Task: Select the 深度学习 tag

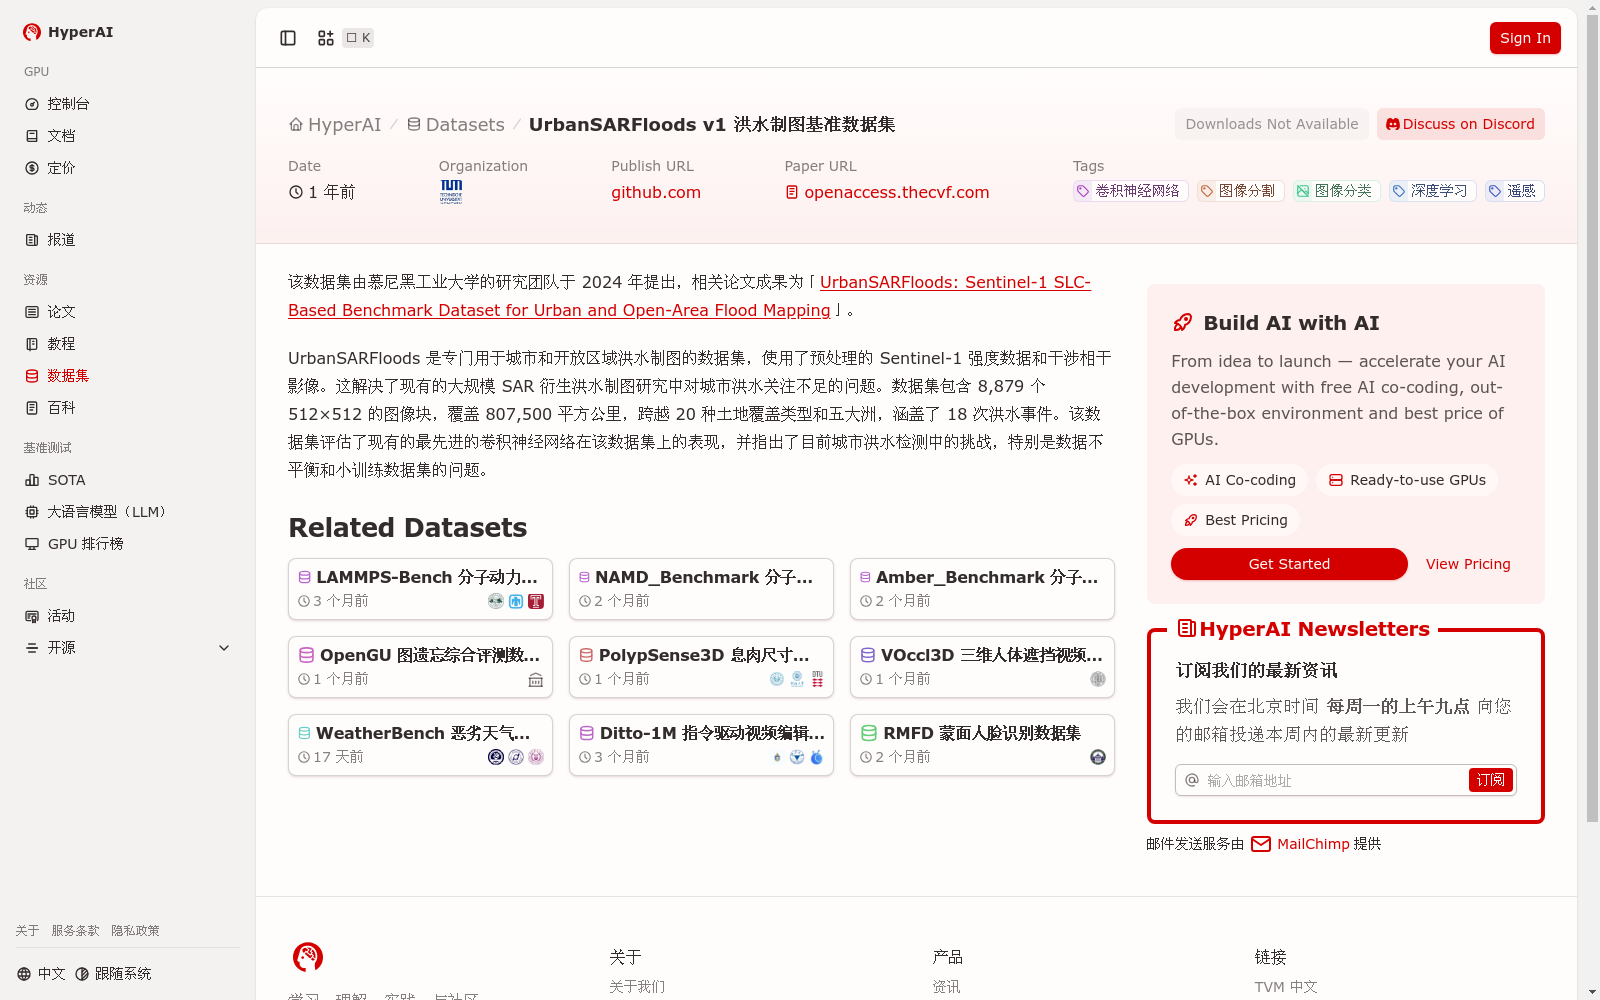Action: [x=1432, y=191]
